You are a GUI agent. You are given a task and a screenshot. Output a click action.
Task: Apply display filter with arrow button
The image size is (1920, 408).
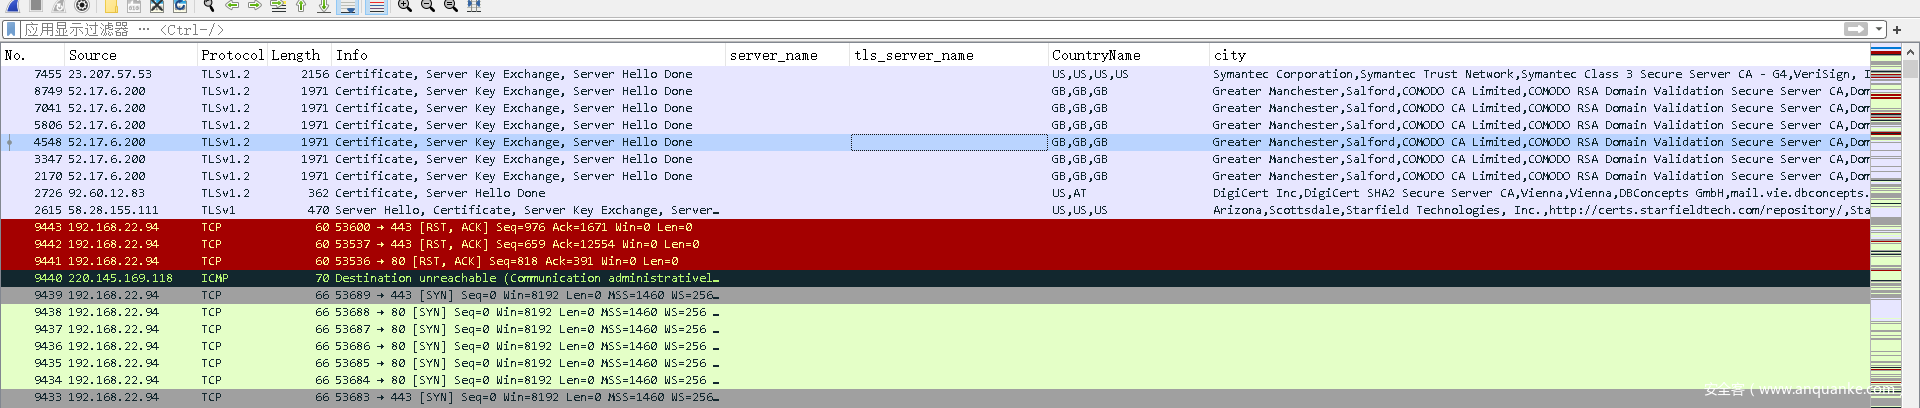click(x=1856, y=30)
